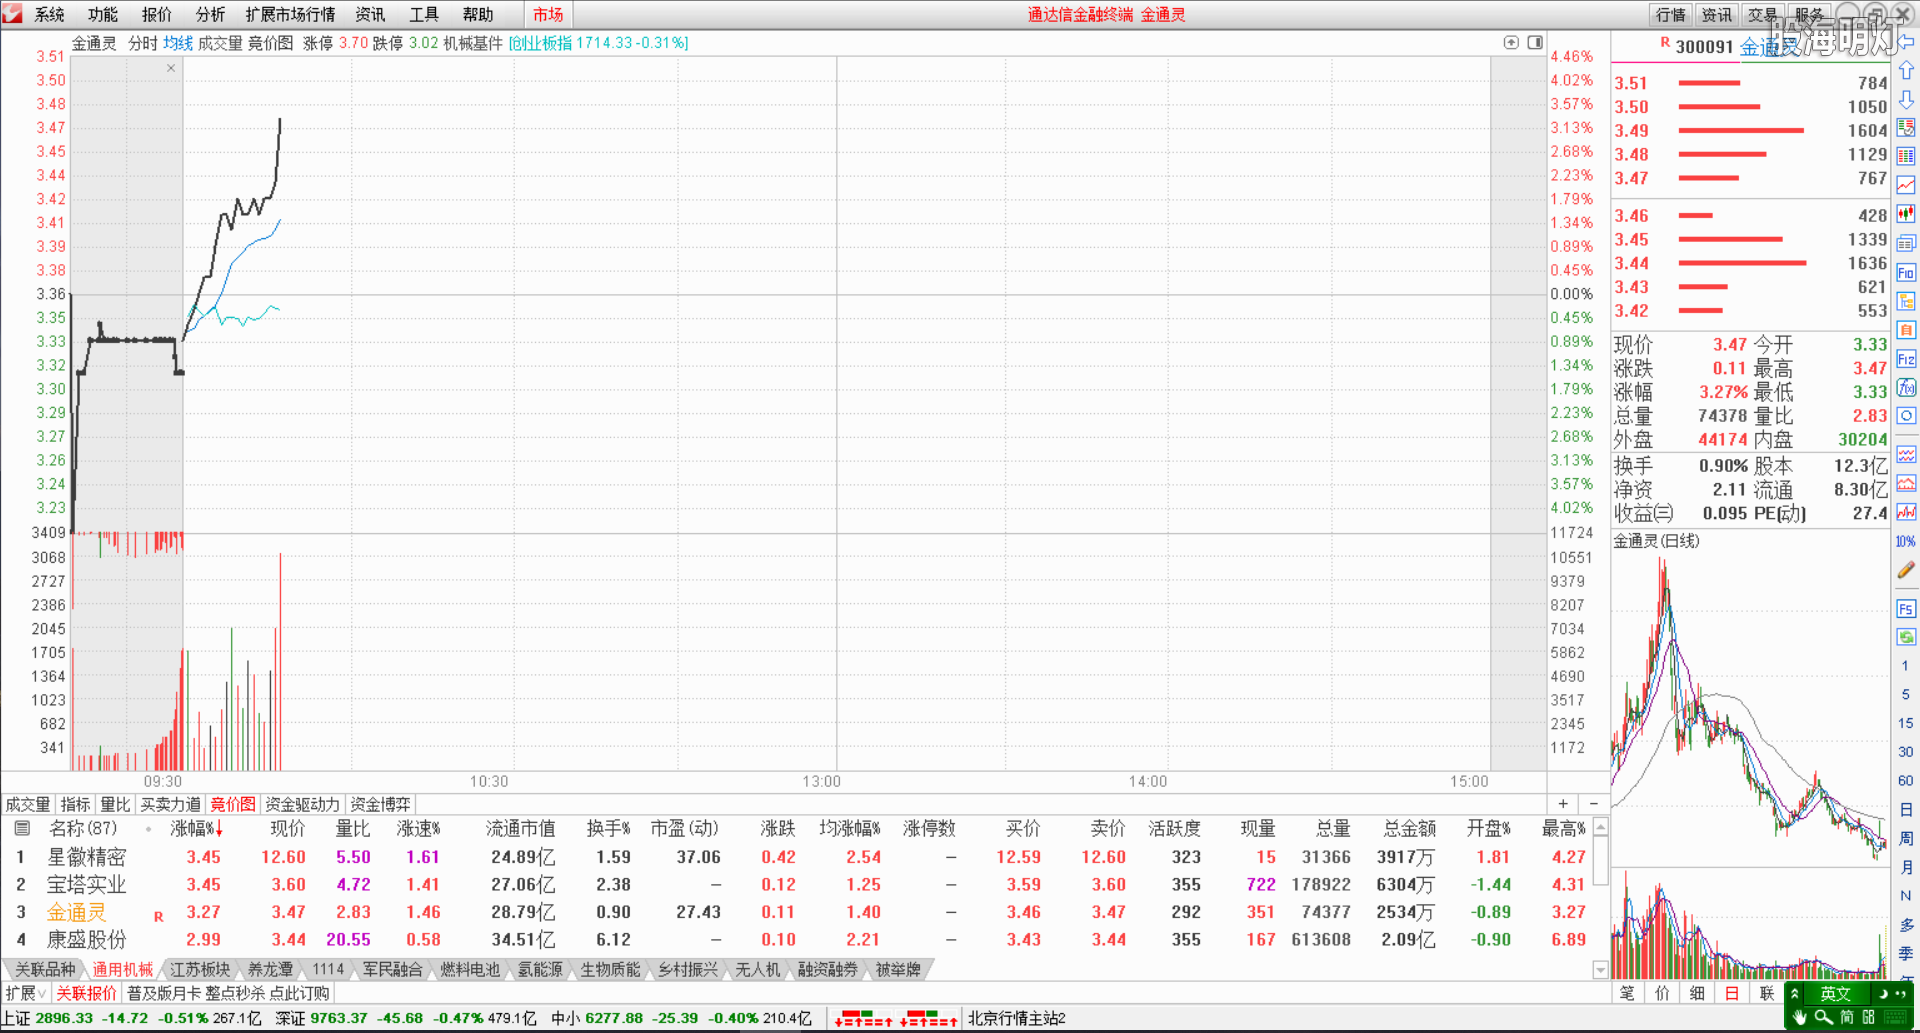Click the 10% sidebar icon
Screen dimensions: 1920x1033
[x=1906, y=541]
